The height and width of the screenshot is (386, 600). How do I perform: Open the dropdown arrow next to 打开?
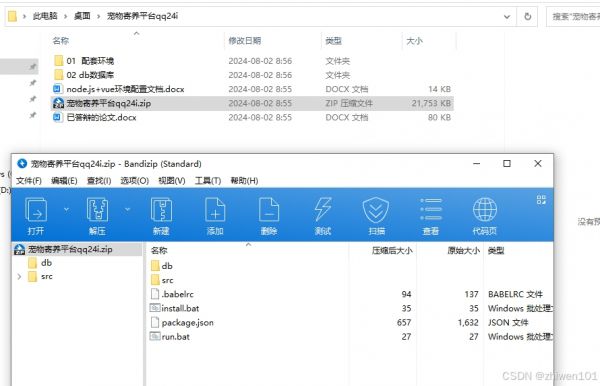tap(66, 209)
